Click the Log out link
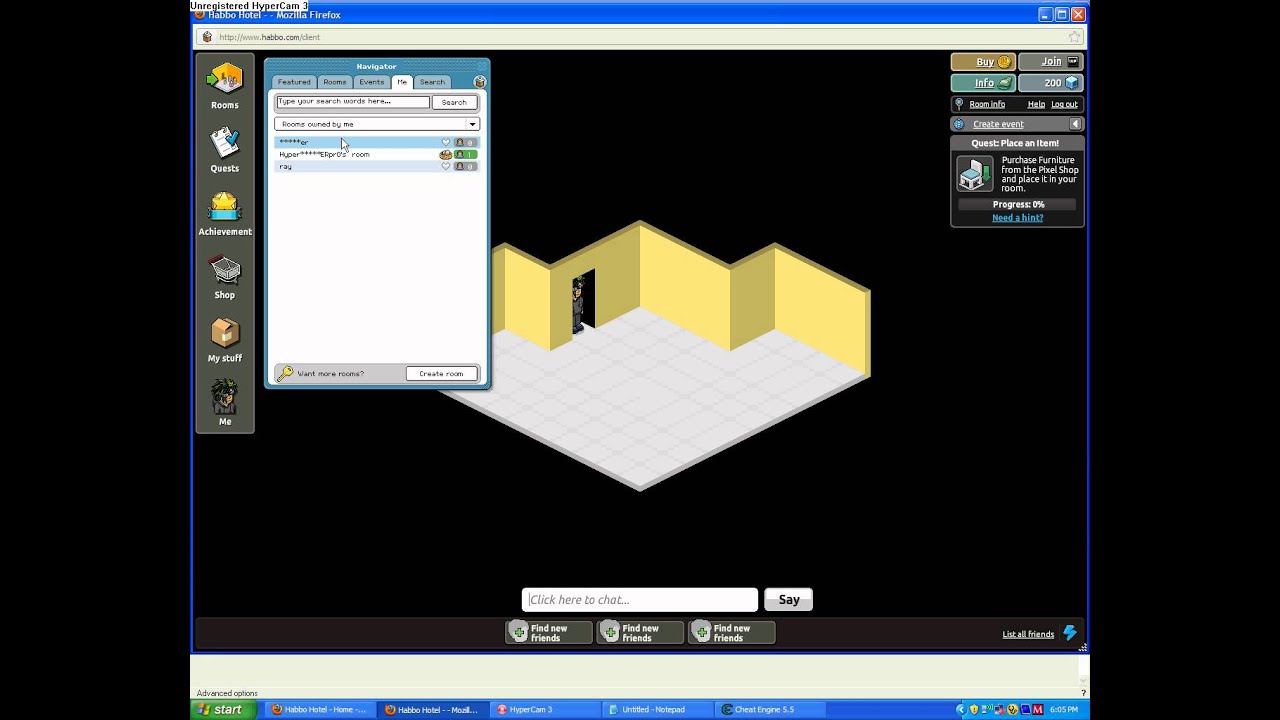 [x=1064, y=104]
